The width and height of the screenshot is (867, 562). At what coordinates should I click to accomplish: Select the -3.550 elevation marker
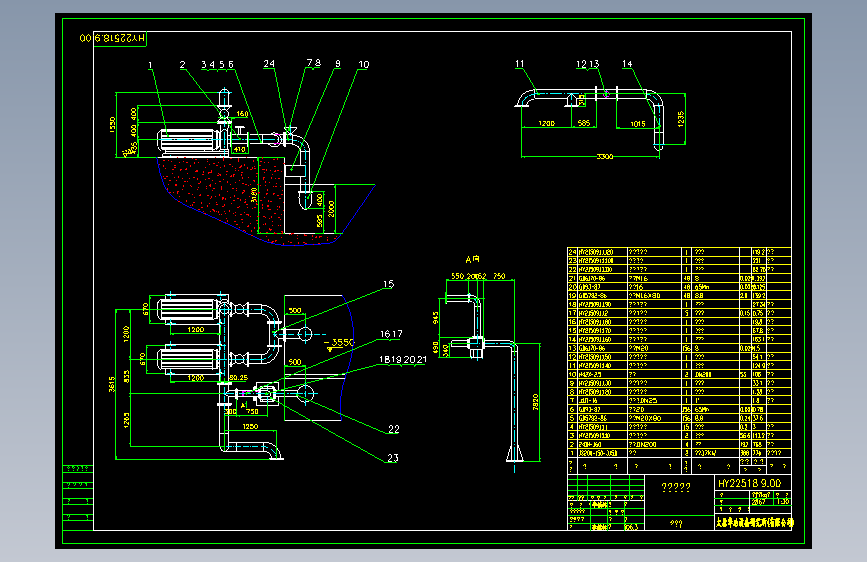tap(338, 343)
